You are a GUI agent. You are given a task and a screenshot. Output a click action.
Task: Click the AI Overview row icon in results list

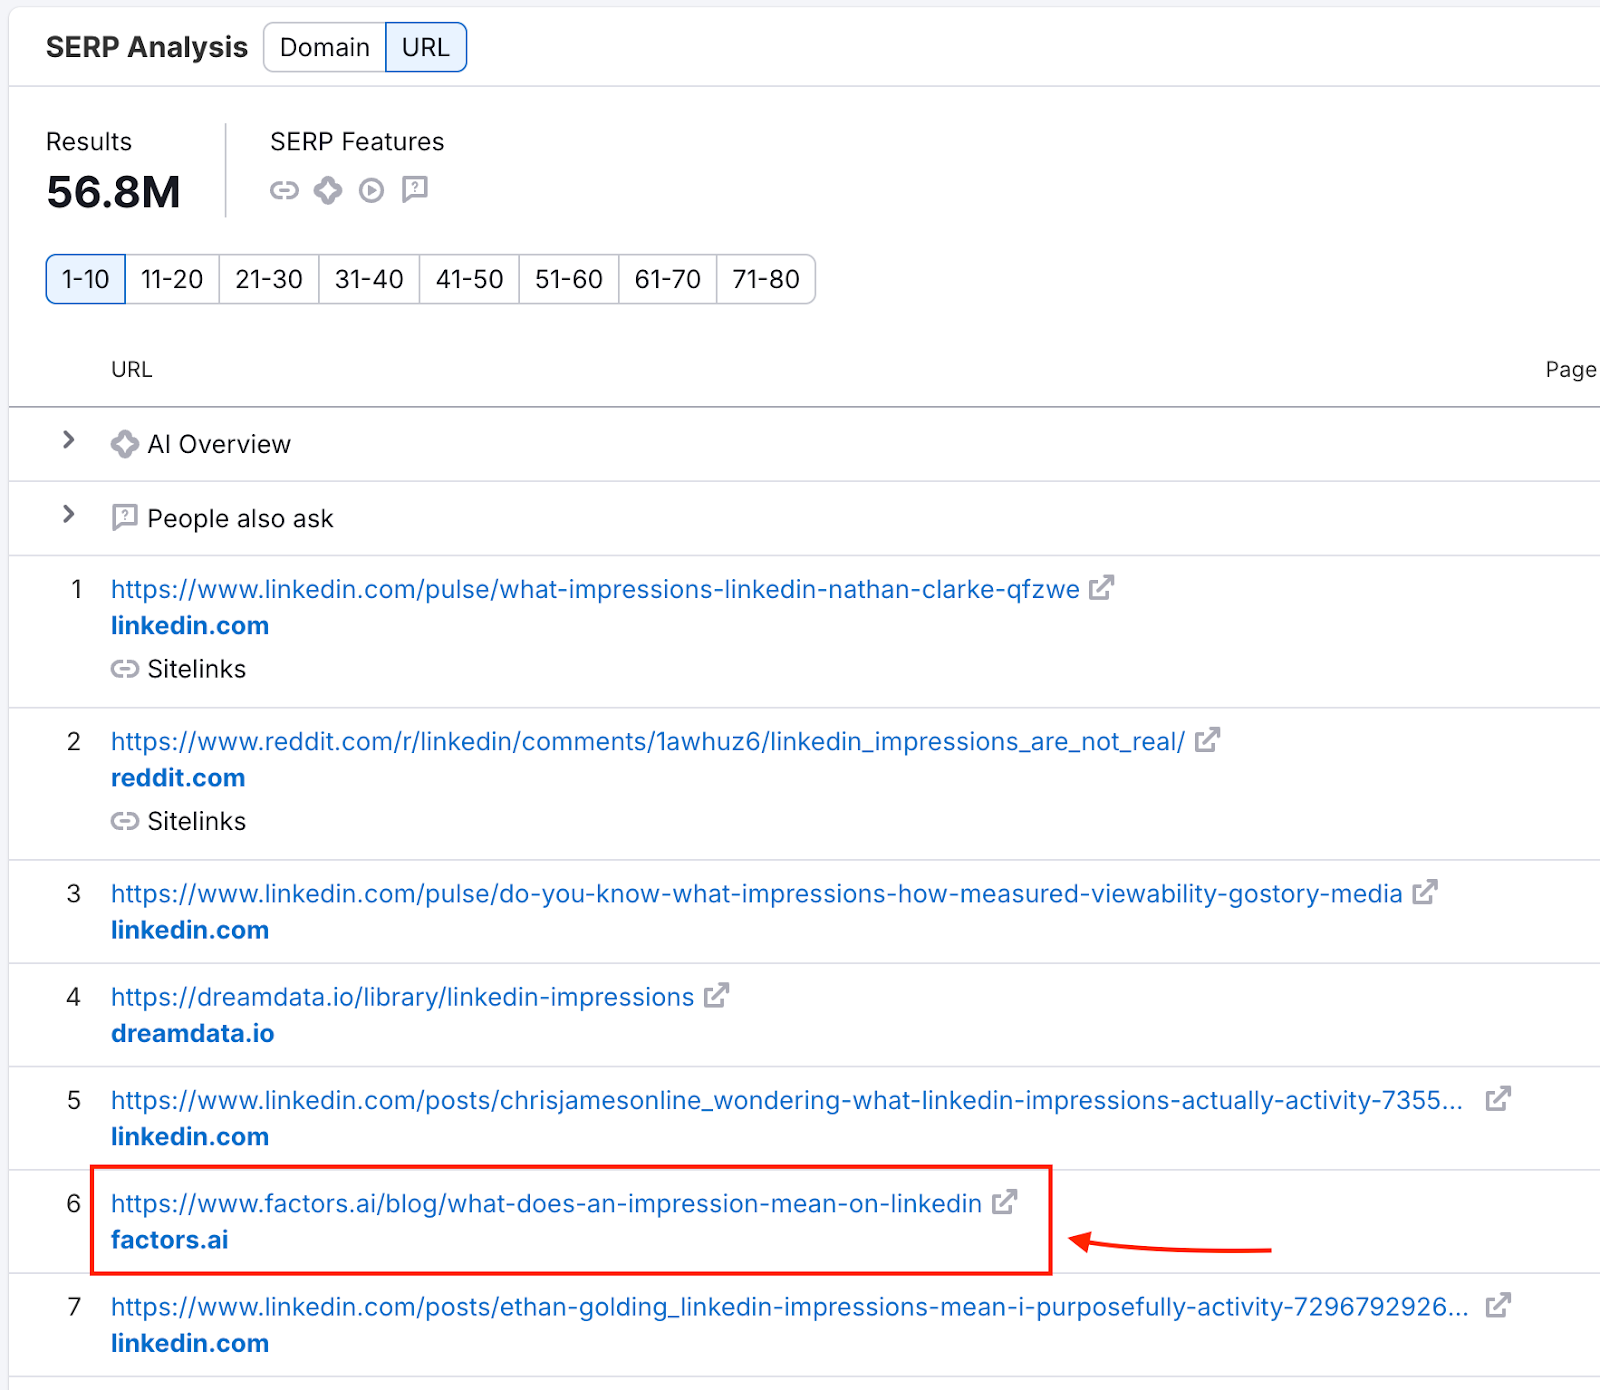pos(124,443)
